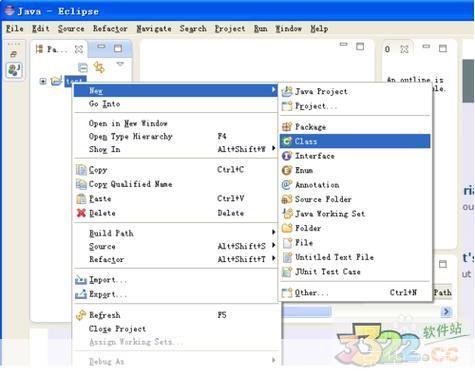
Task: Maximize the editor area
Action: pos(360,46)
